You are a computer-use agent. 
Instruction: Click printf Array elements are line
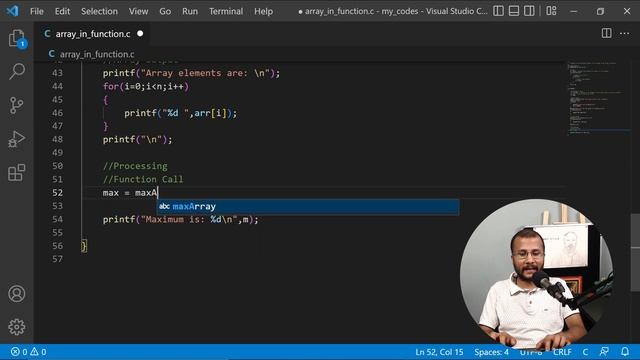coord(191,73)
